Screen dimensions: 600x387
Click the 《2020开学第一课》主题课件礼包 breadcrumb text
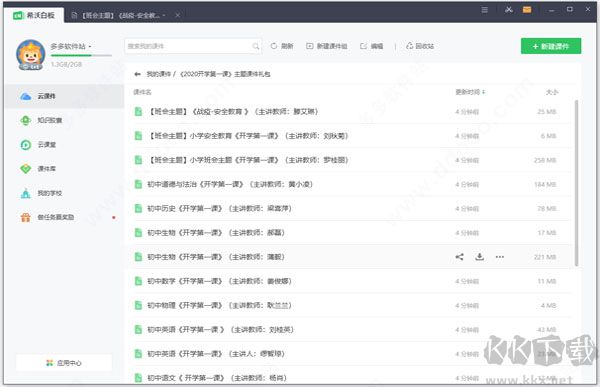click(225, 74)
